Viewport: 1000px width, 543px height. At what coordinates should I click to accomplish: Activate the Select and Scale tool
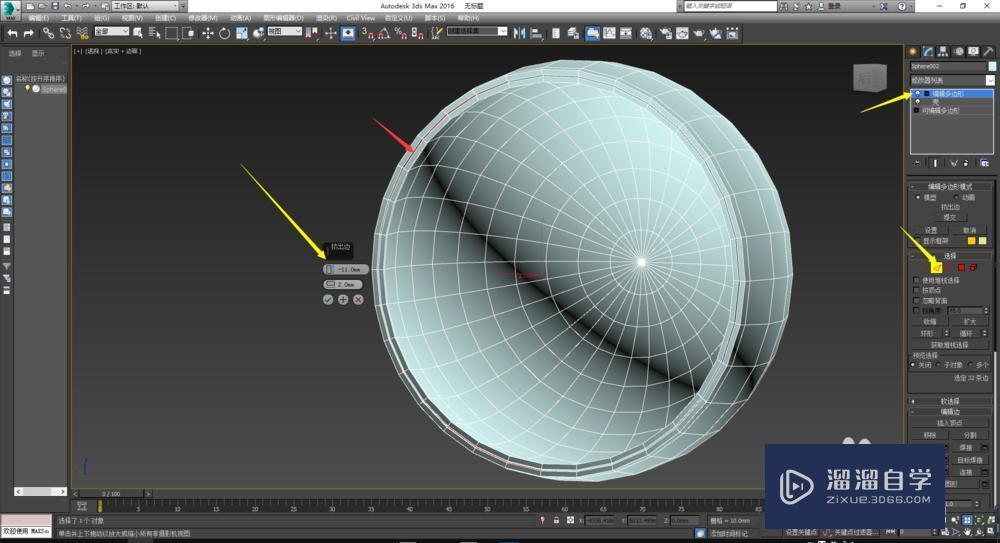[x=242, y=33]
